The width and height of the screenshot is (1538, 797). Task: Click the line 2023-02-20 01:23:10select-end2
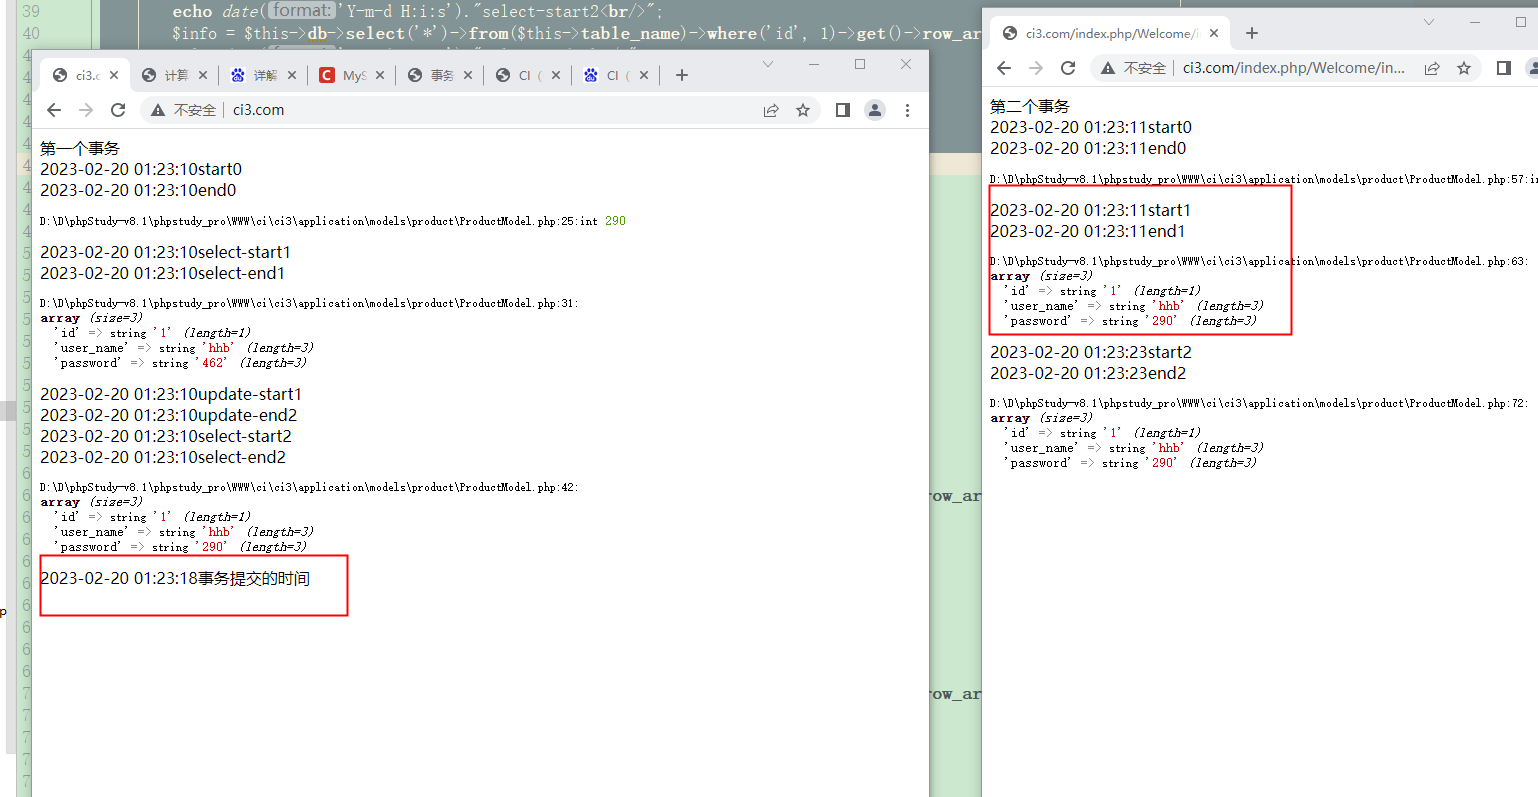[163, 457]
